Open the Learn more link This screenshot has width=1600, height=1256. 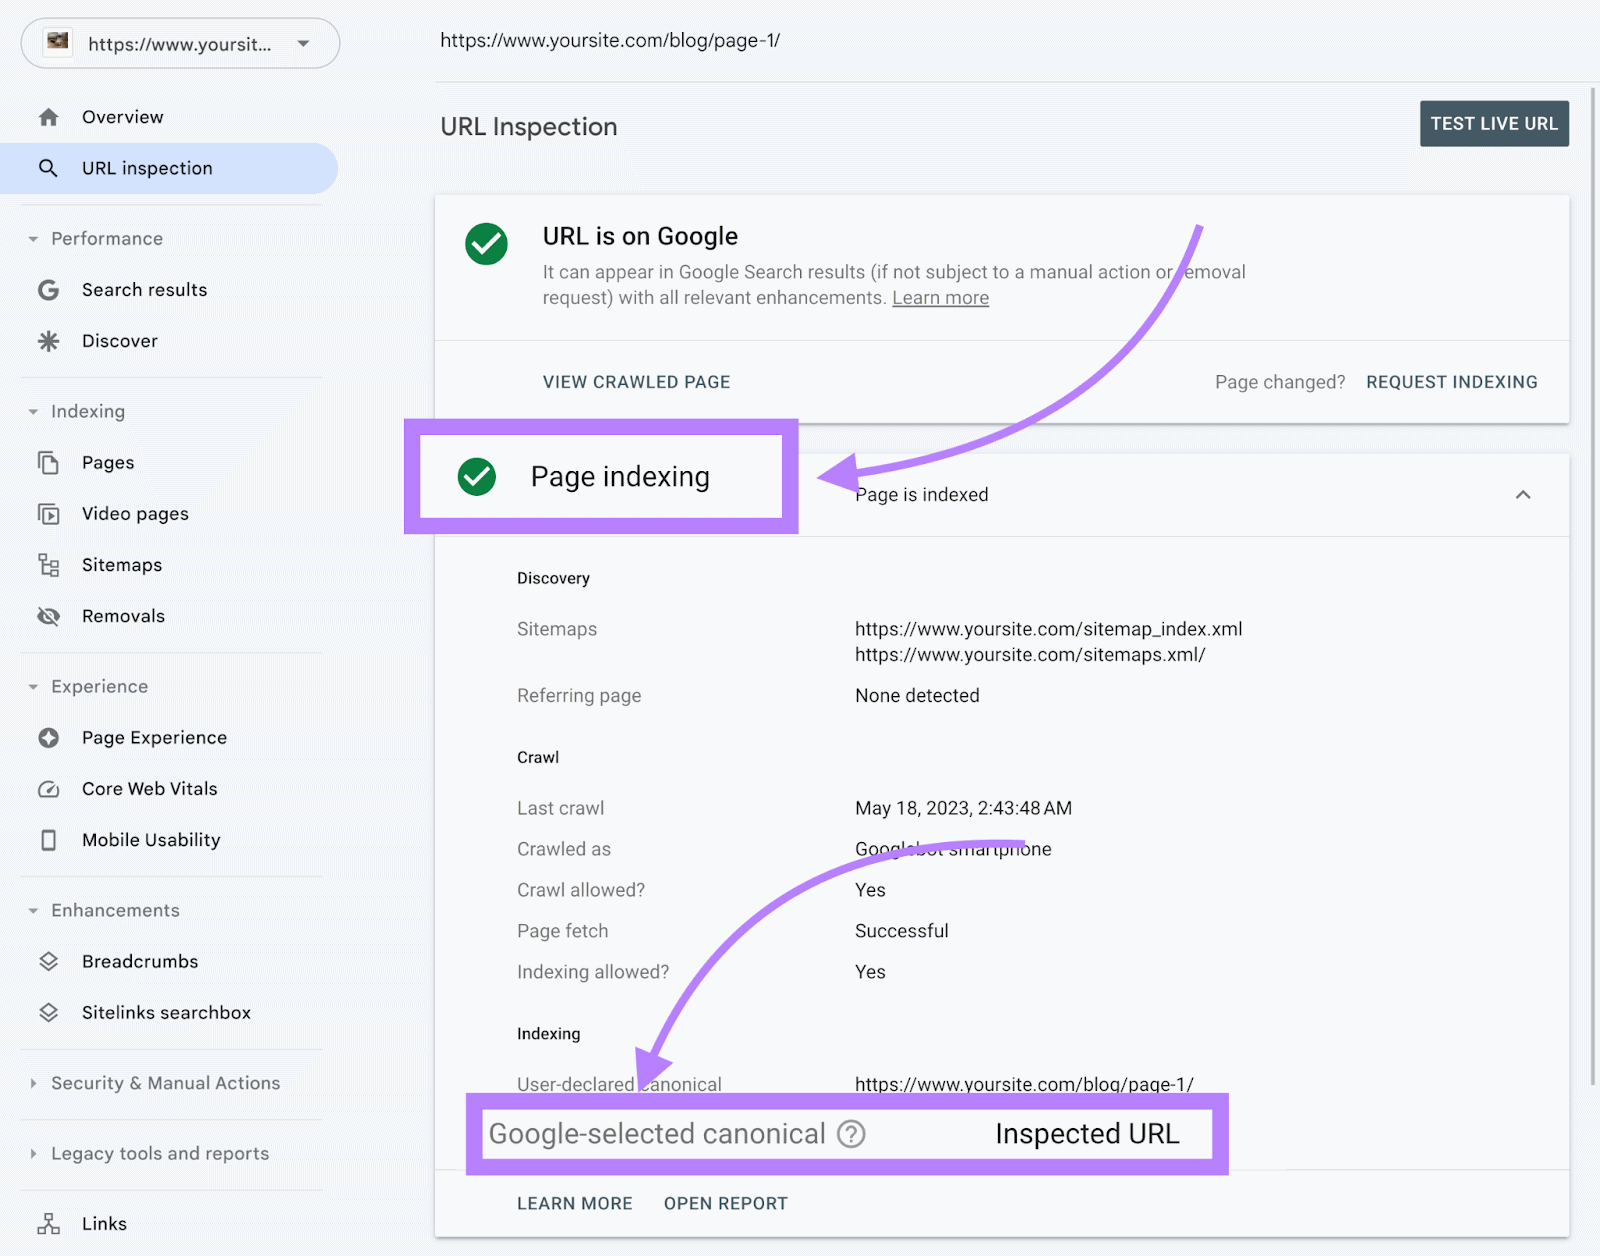(940, 298)
